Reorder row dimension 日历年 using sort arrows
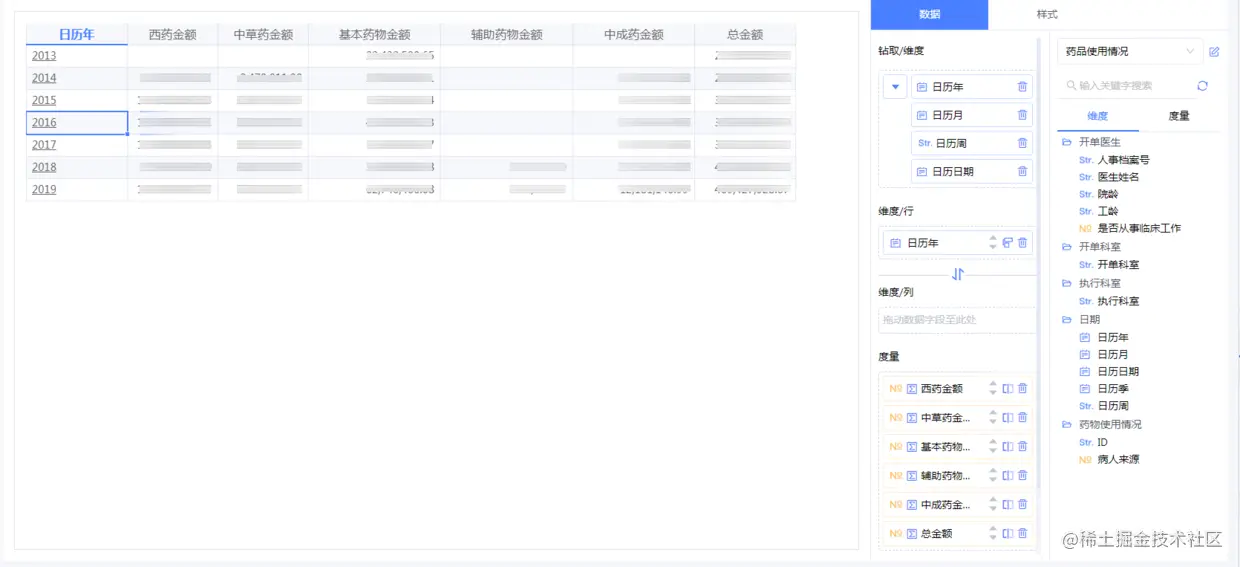 click(993, 243)
